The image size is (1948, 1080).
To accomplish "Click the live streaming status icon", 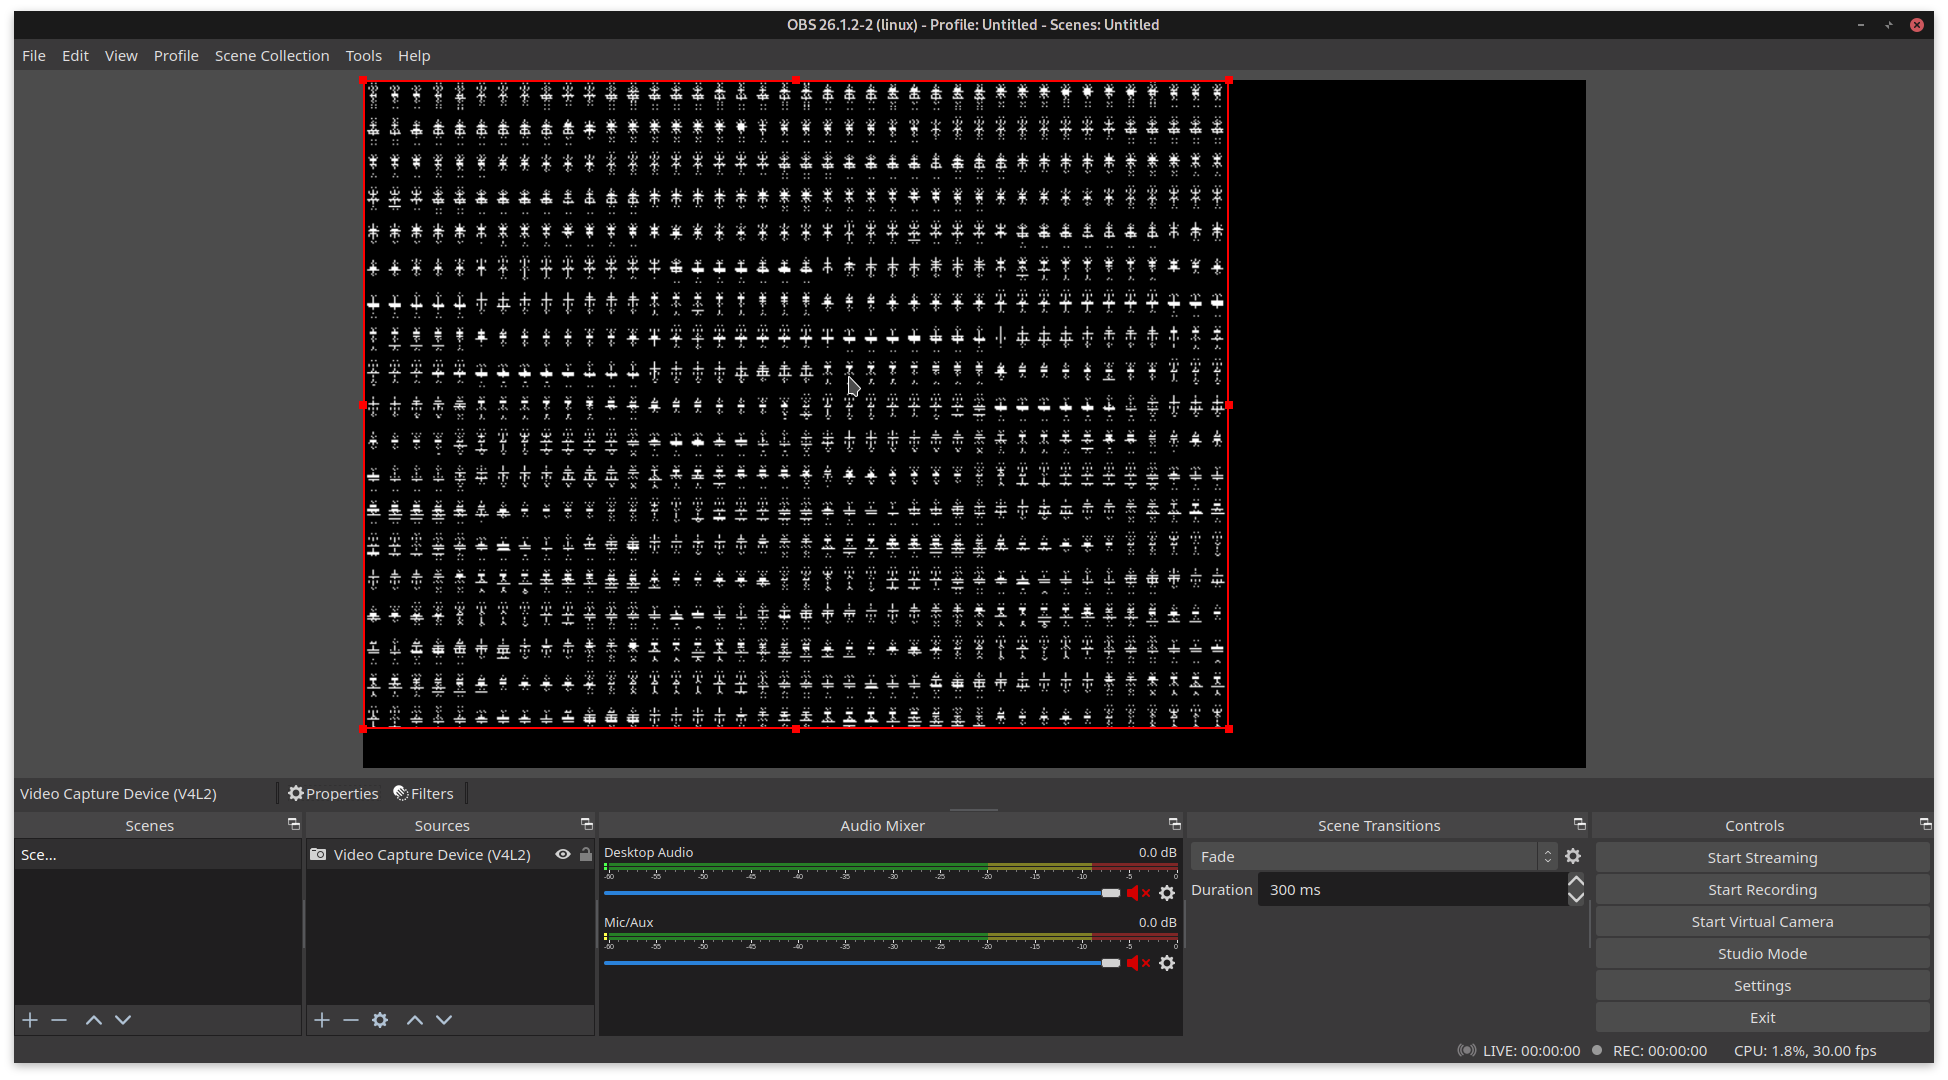I will (x=1467, y=1050).
